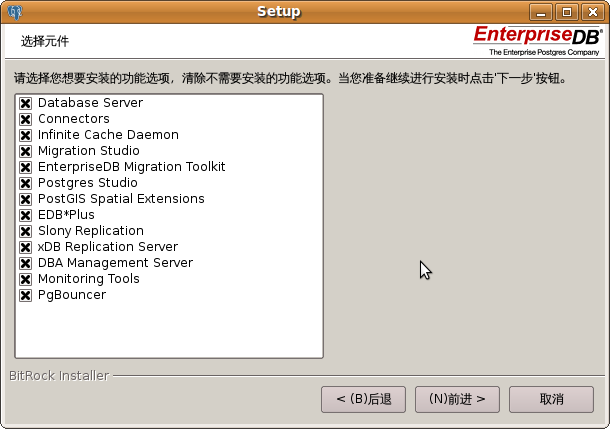
Task: Deselect the Migration Studio checkbox
Action: point(25,151)
